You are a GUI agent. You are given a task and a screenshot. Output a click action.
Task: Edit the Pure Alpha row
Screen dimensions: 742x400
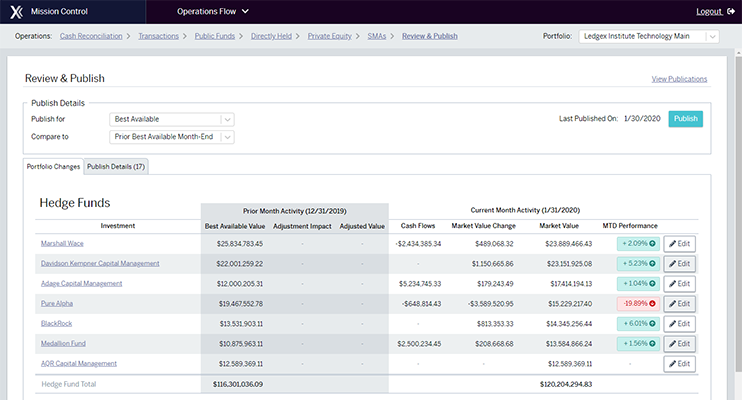[x=680, y=303]
